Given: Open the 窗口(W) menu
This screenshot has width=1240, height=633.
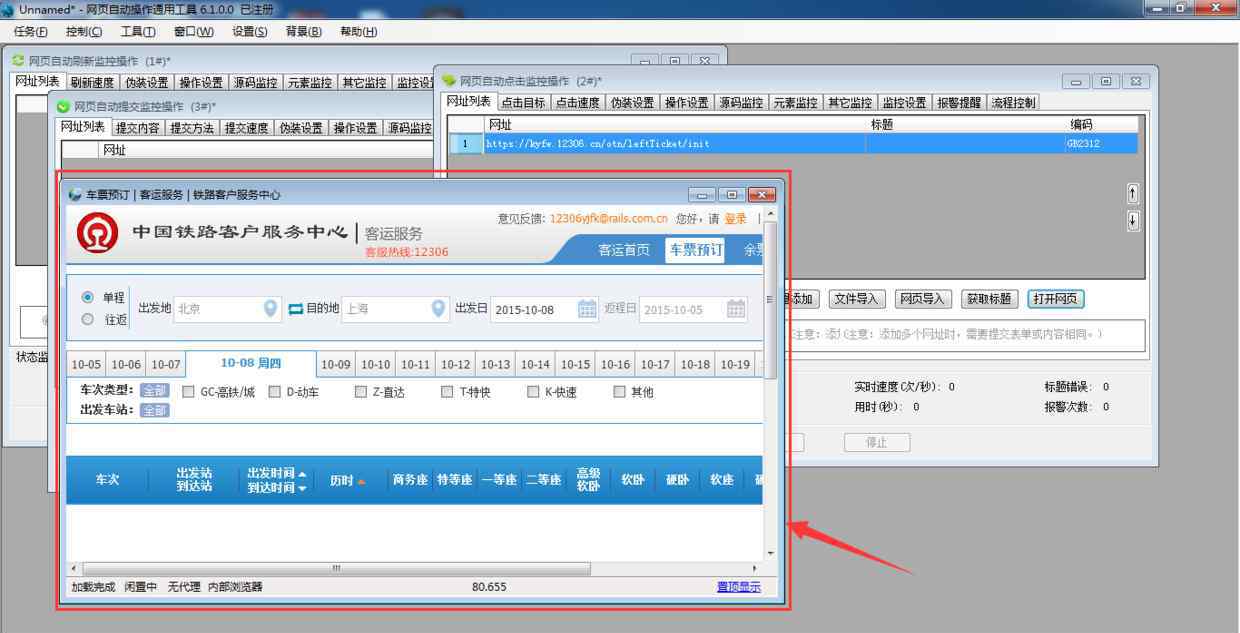Looking at the screenshot, I should pyautogui.click(x=193, y=31).
